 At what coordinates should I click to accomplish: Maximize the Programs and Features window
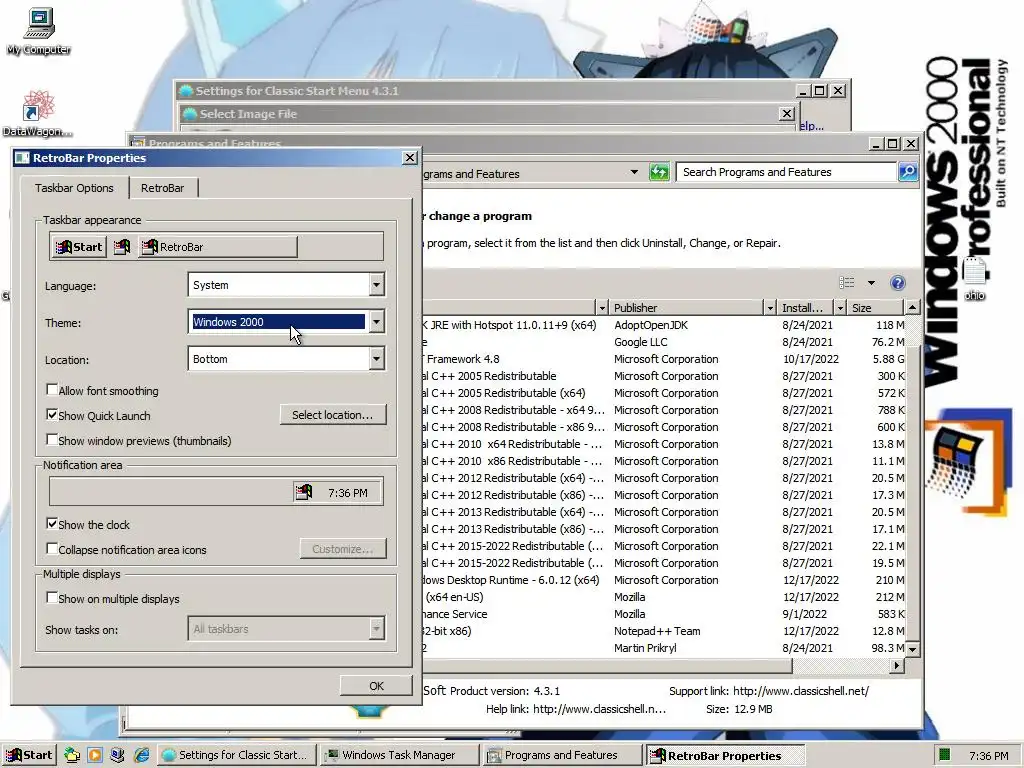(892, 144)
